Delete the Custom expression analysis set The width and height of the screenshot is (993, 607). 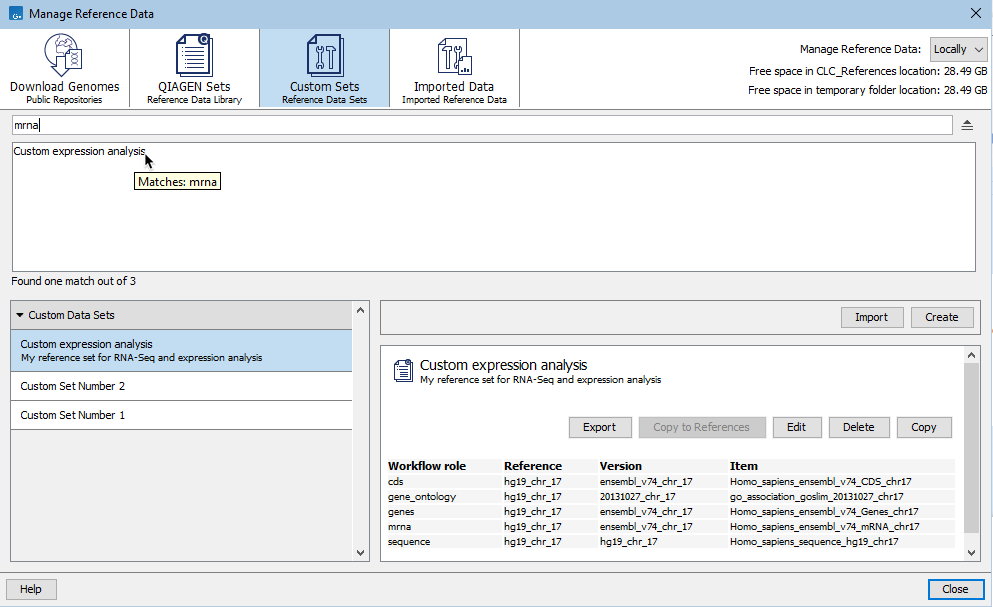[859, 427]
